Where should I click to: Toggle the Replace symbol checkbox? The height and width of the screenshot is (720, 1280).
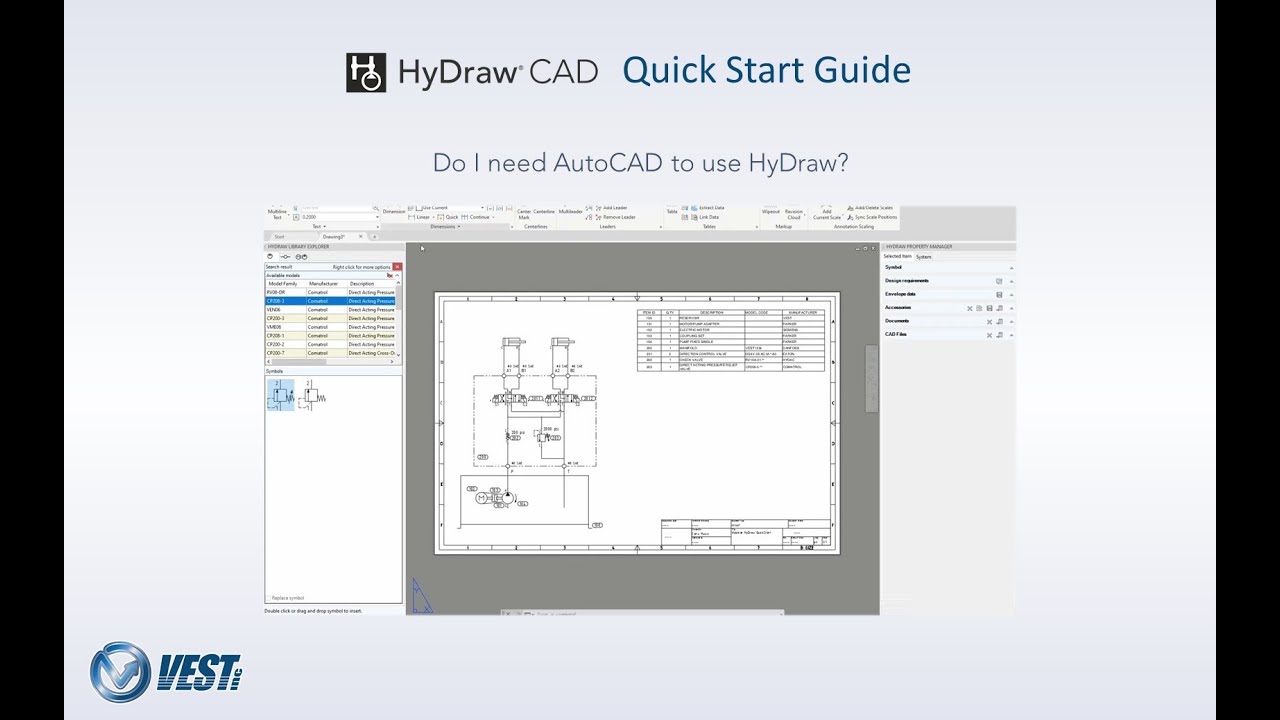(x=268, y=598)
